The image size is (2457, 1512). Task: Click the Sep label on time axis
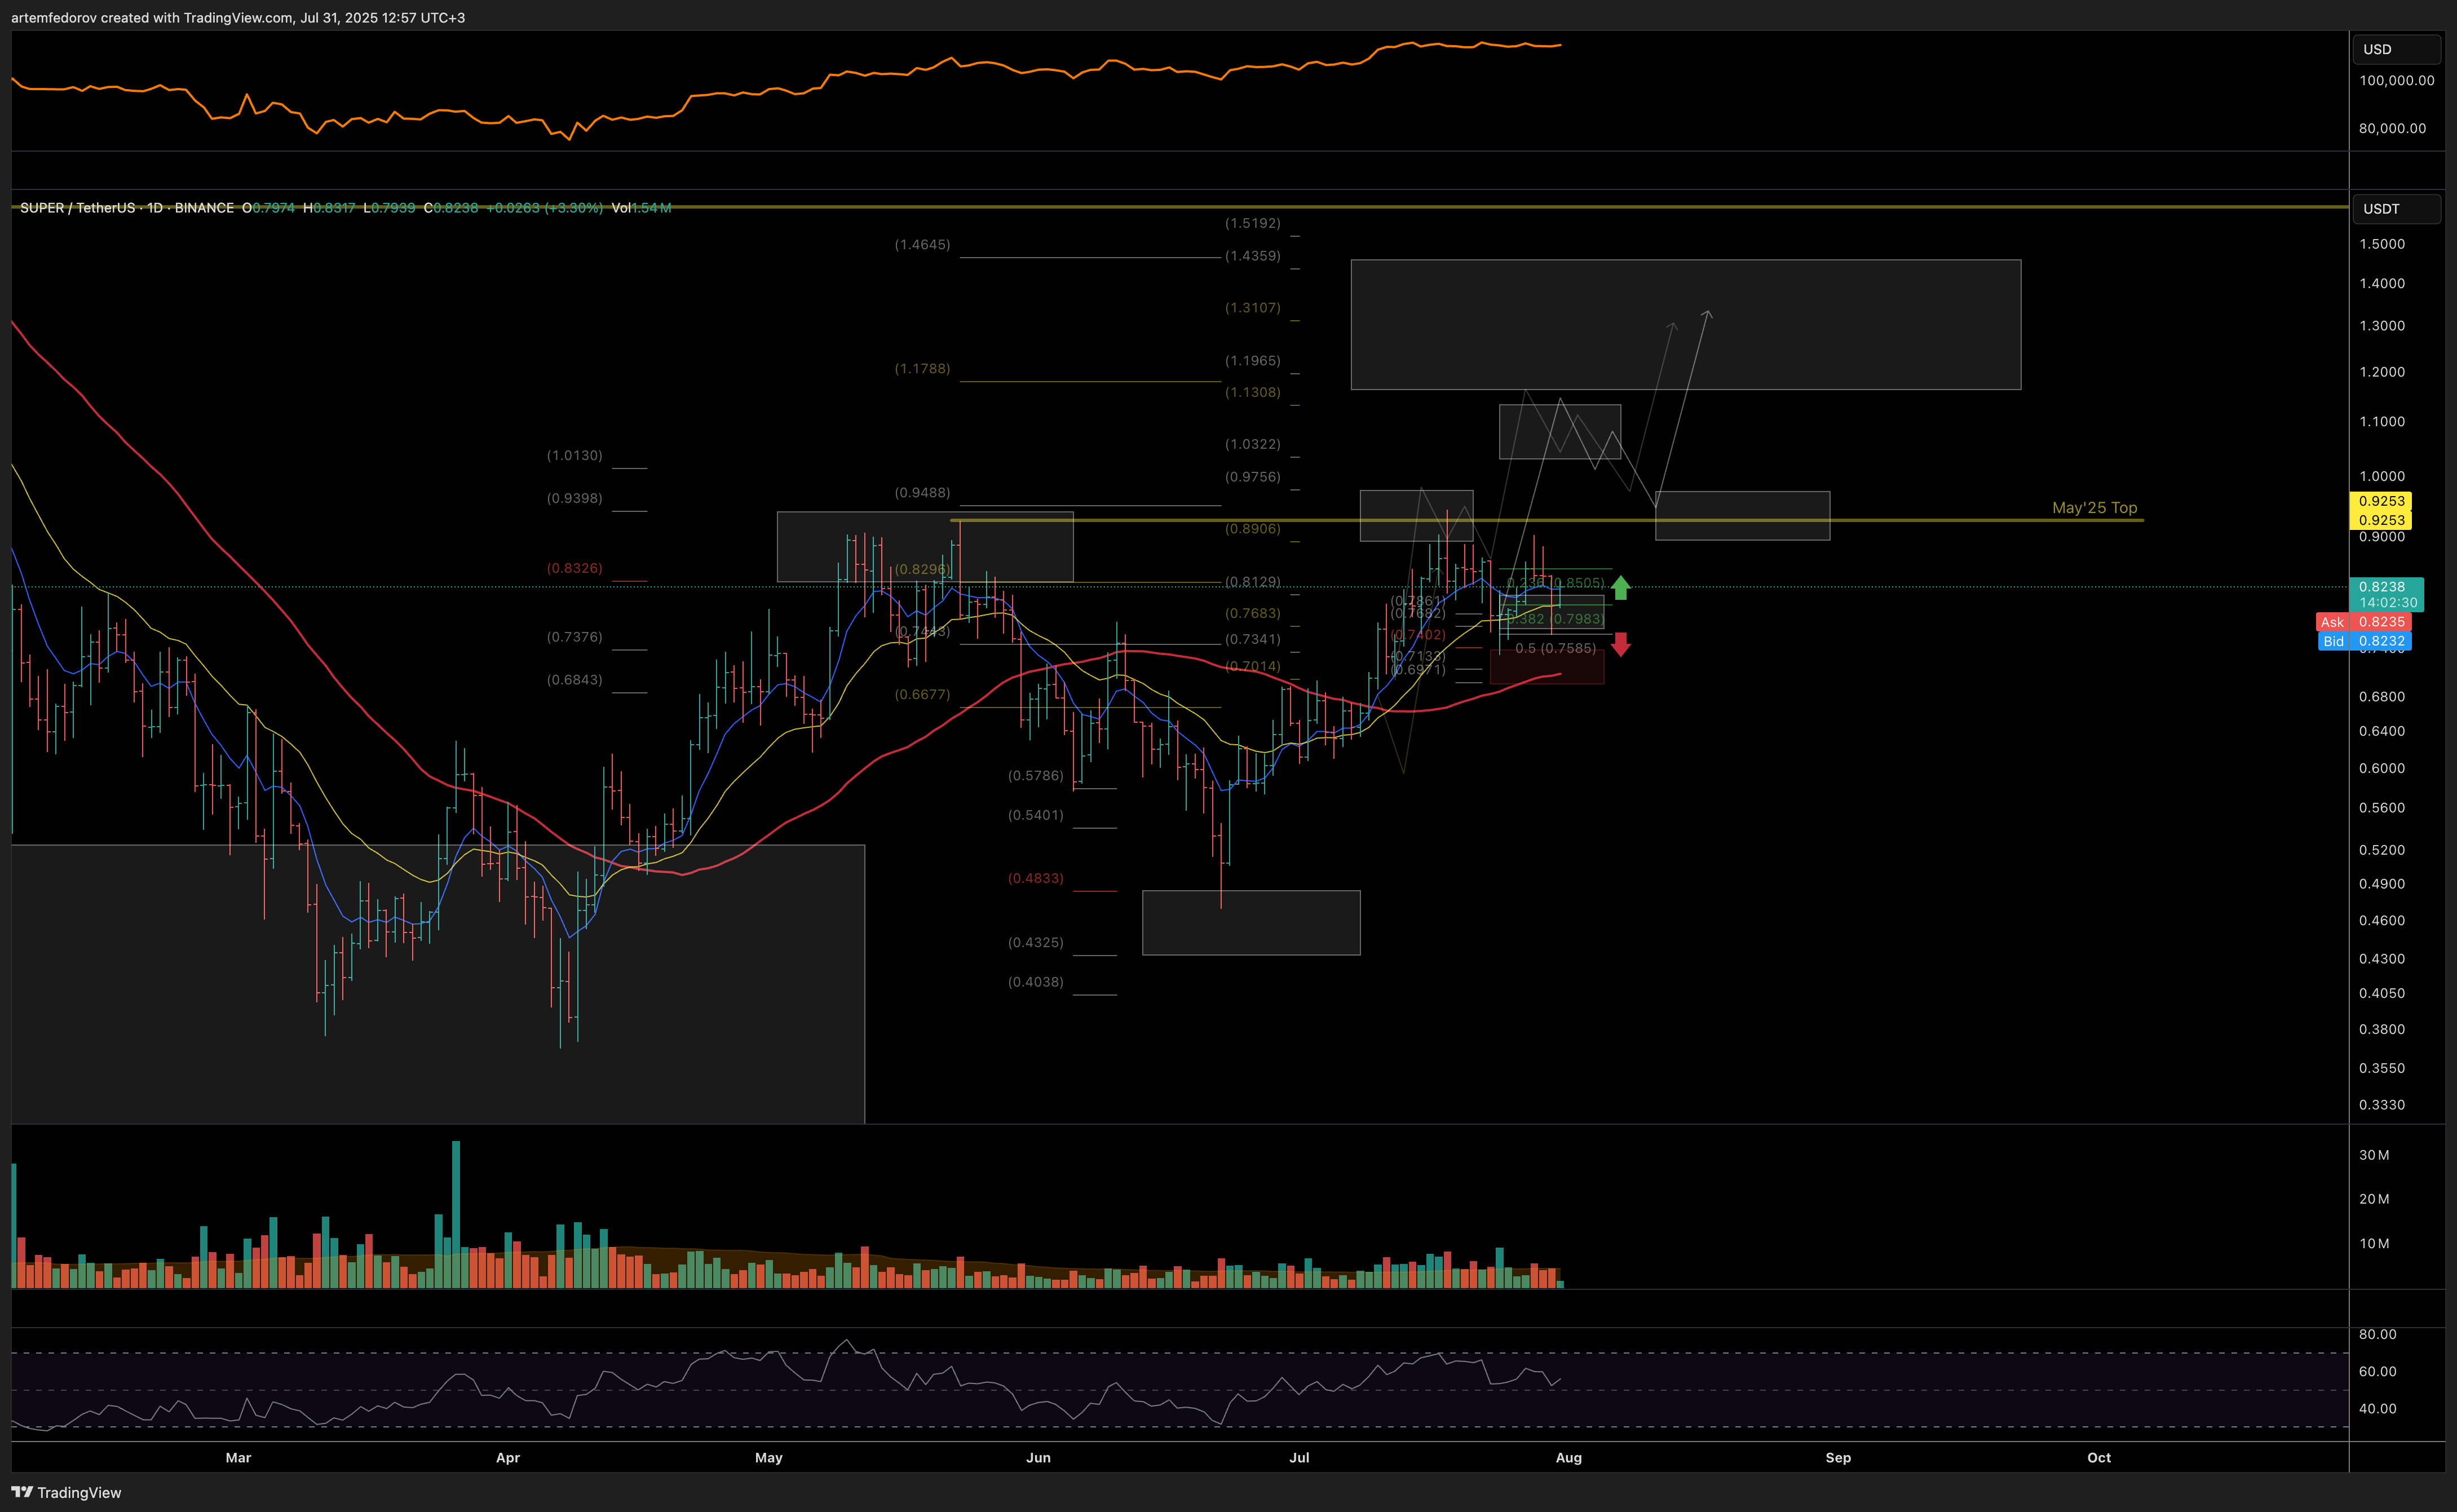[1838, 1458]
